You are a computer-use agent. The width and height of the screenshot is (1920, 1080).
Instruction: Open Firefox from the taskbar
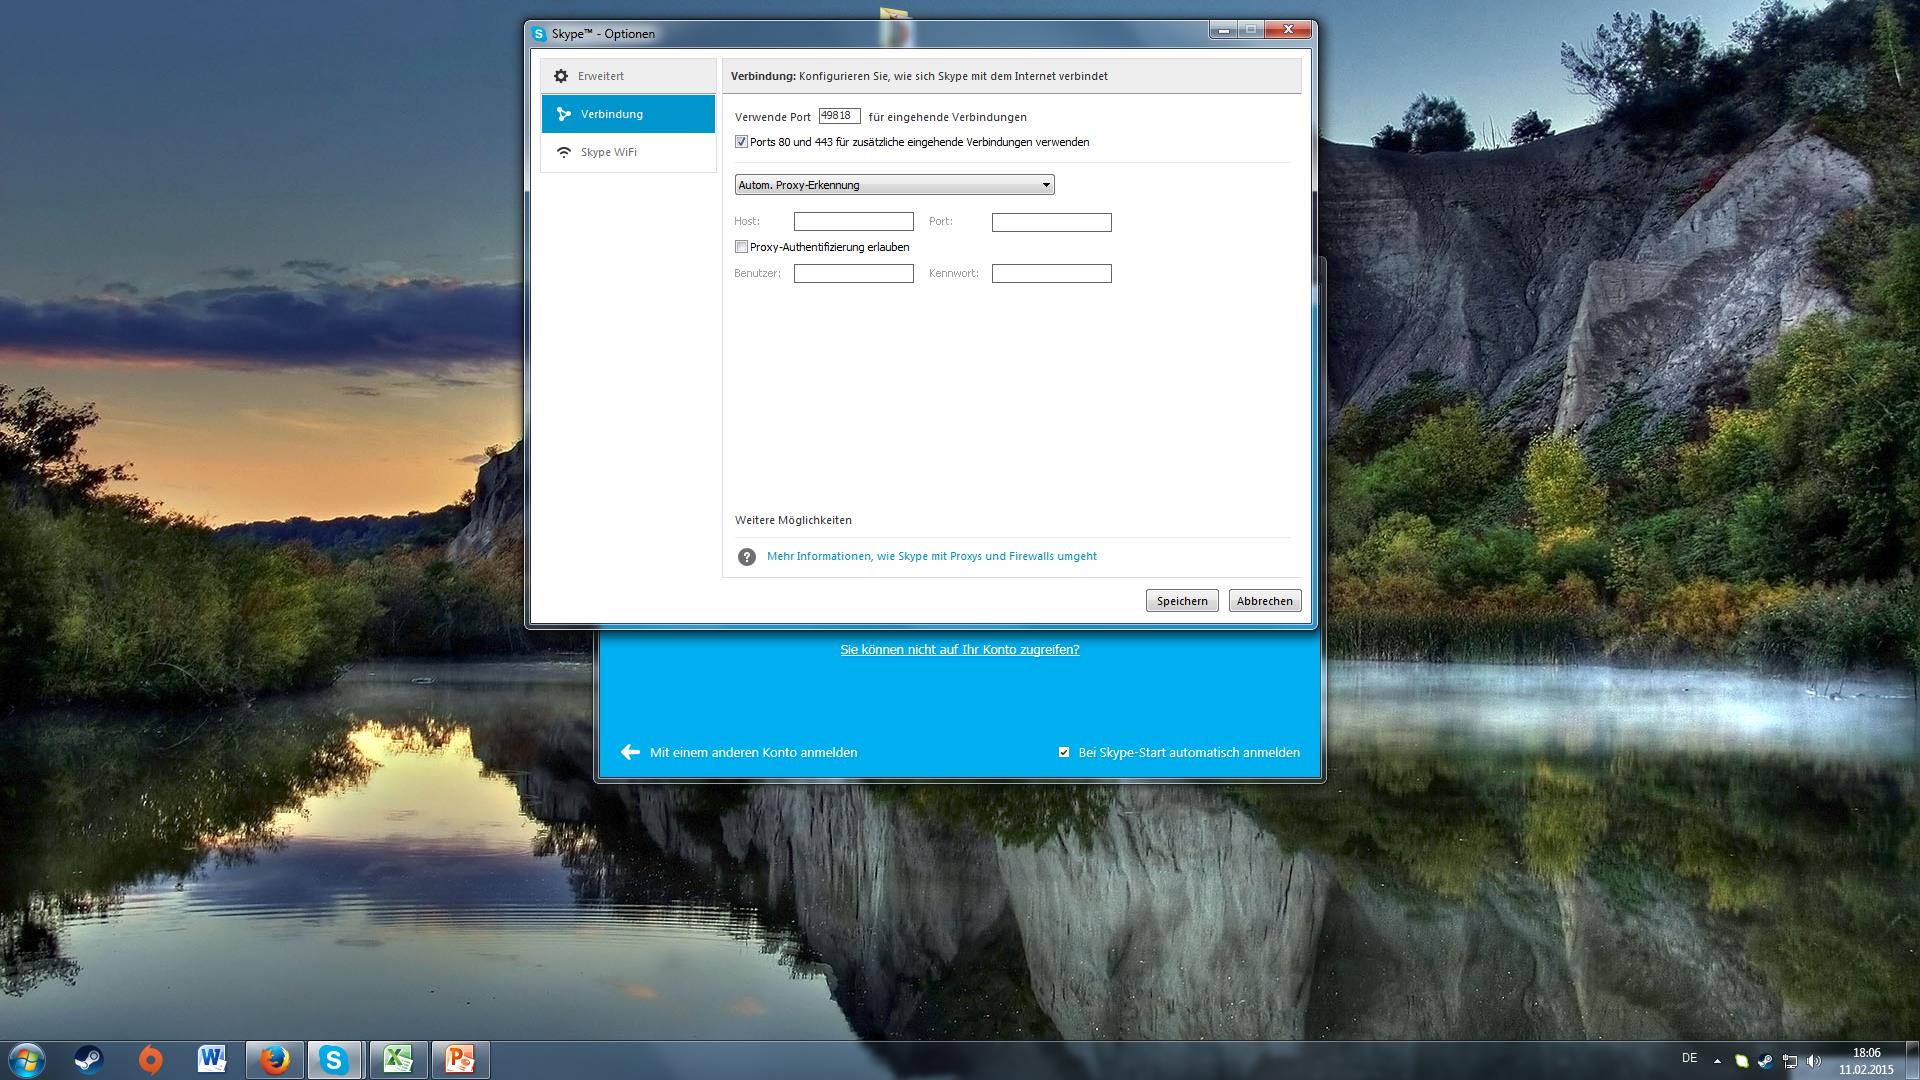[274, 1059]
